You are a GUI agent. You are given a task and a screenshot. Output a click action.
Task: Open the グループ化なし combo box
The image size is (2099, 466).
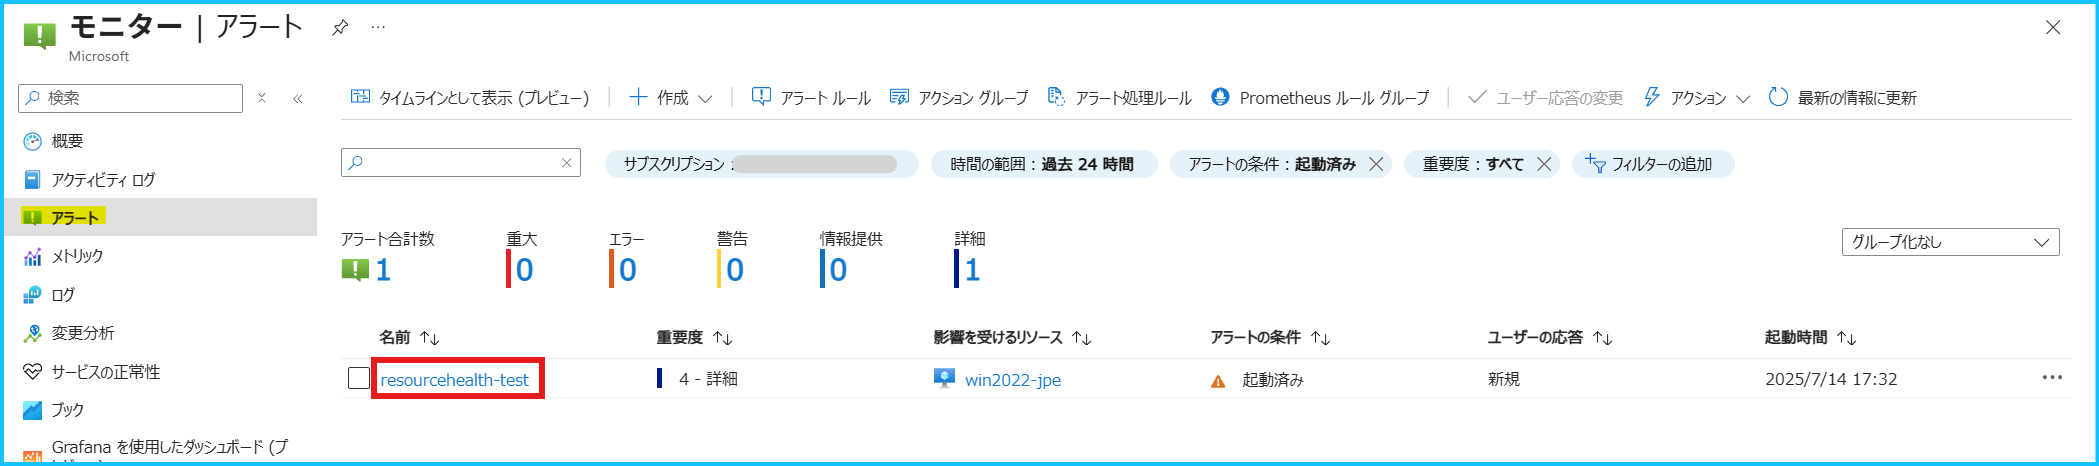[x=1950, y=242]
